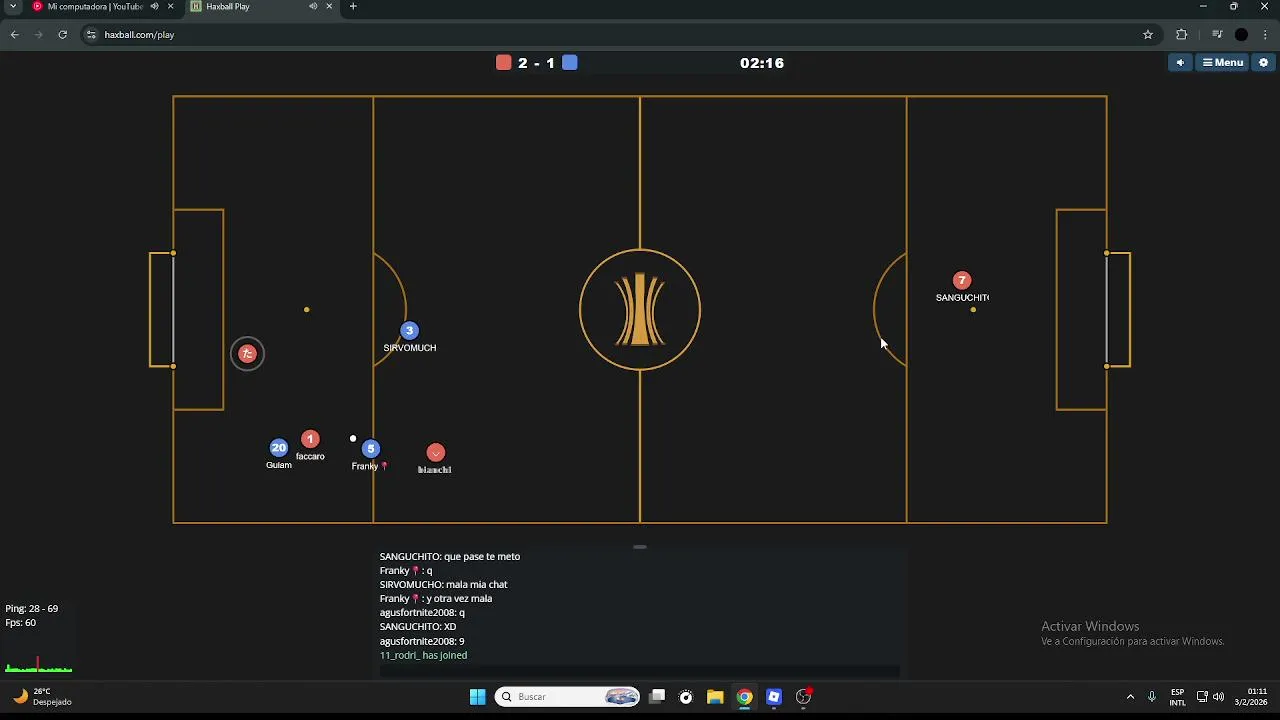Bookmark this page with the star icon
Image resolution: width=1280 pixels, height=720 pixels.
tap(1148, 34)
